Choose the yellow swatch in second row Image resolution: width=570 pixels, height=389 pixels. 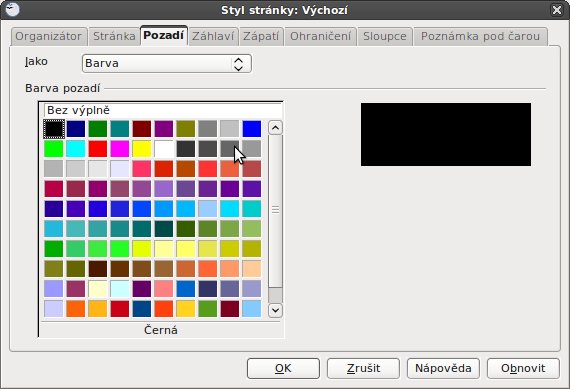click(142, 149)
